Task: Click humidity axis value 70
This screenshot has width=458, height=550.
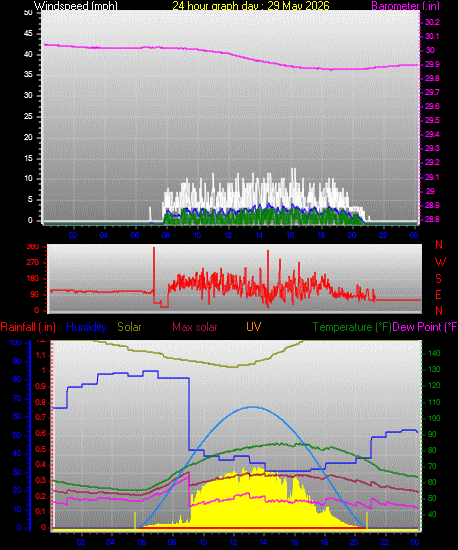Action: (x=17, y=398)
